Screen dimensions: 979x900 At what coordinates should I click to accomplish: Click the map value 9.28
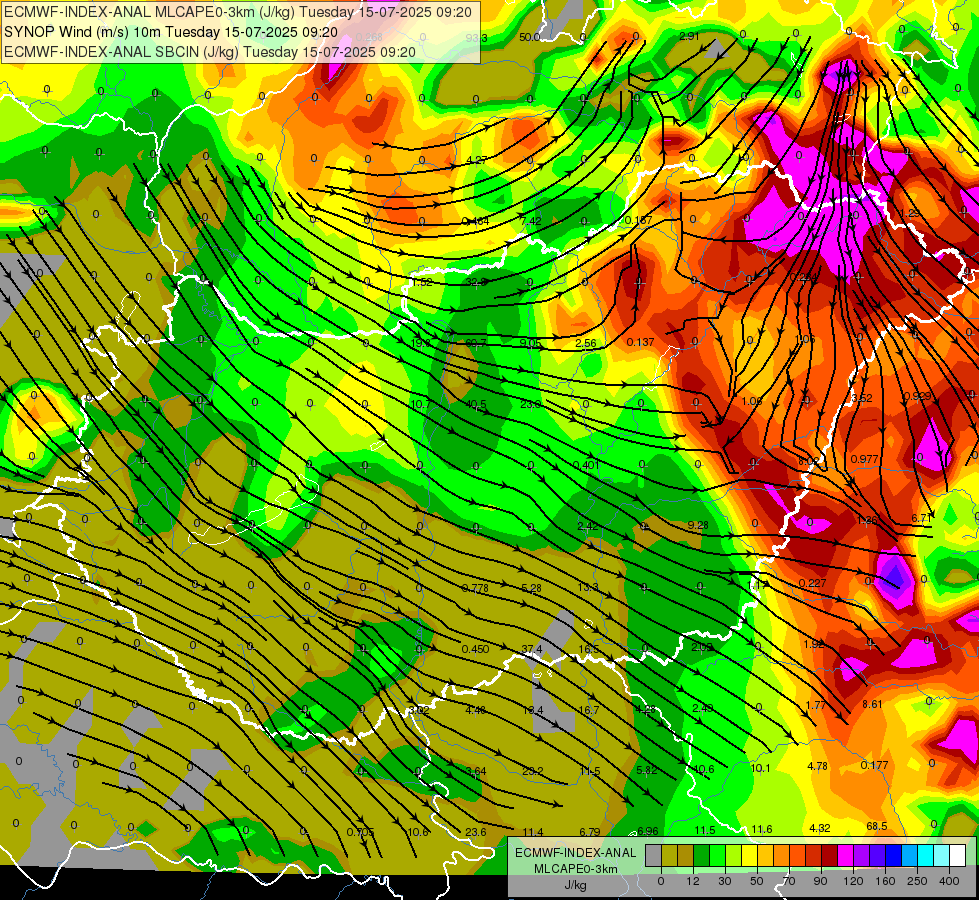(697, 525)
